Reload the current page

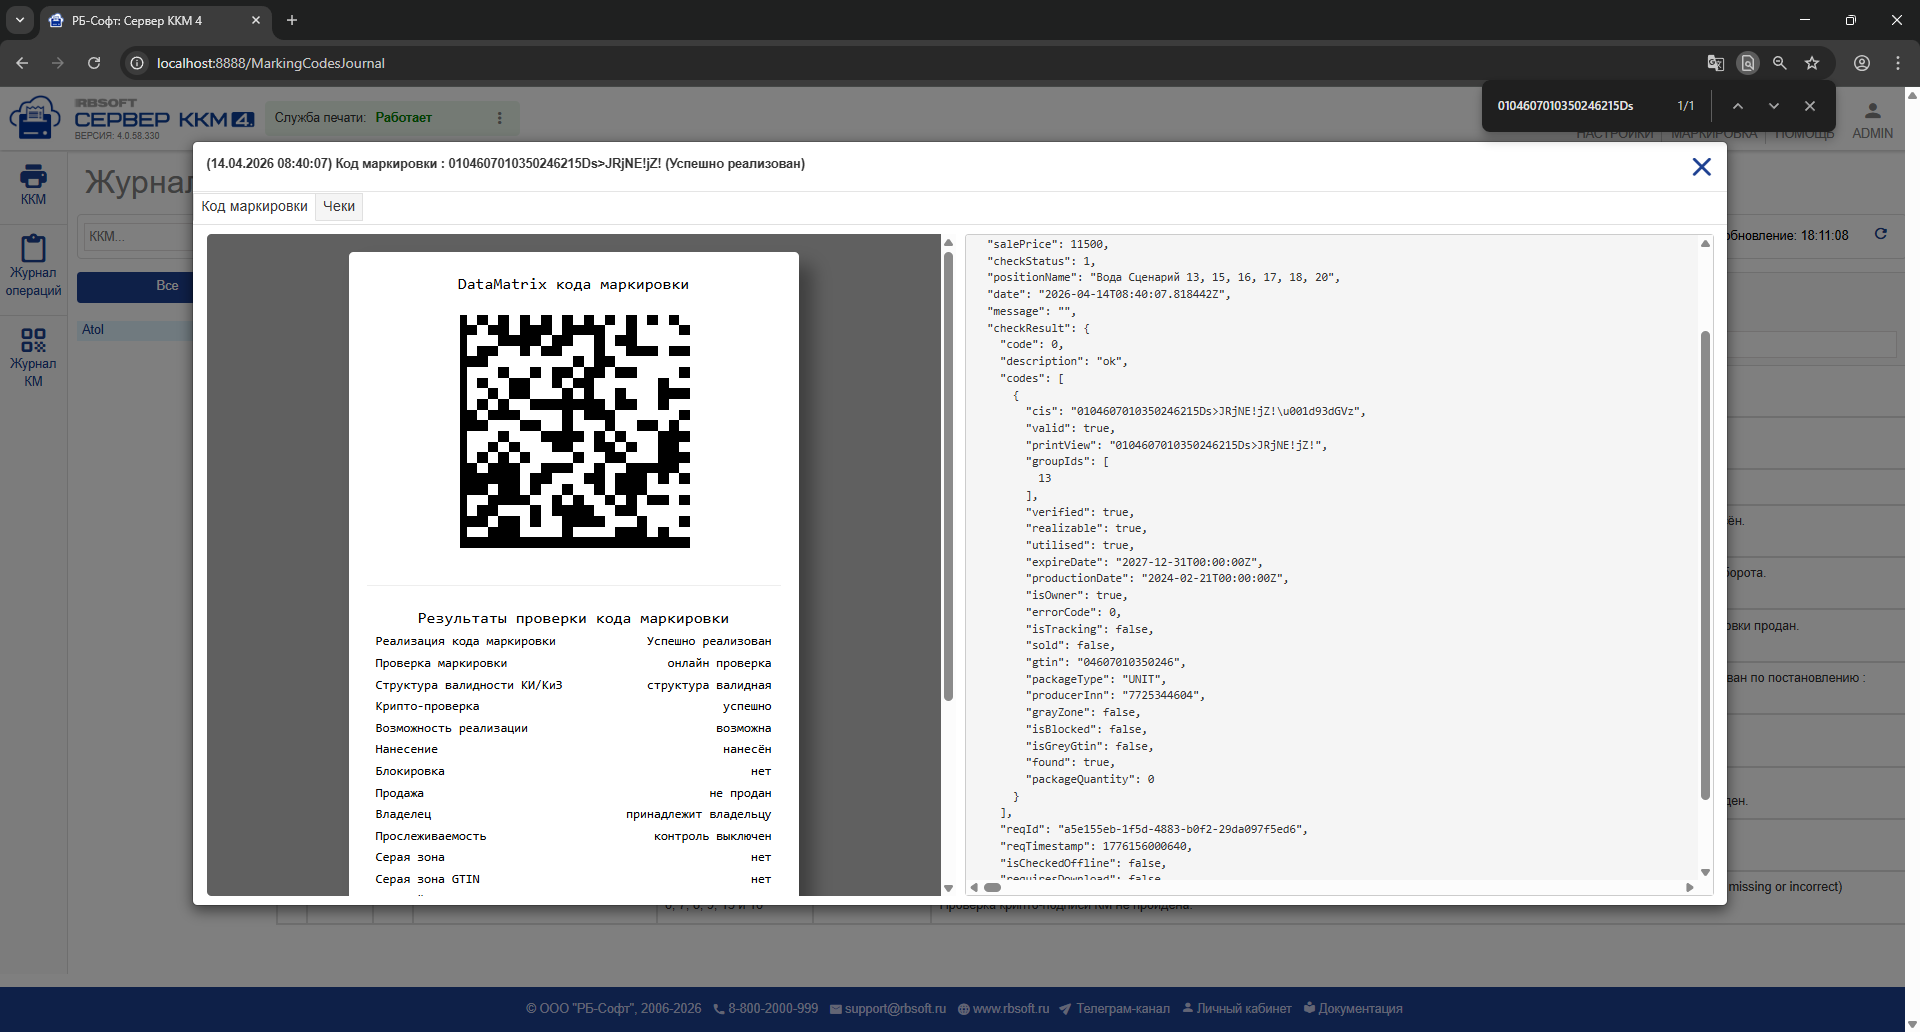pyautogui.click(x=94, y=63)
